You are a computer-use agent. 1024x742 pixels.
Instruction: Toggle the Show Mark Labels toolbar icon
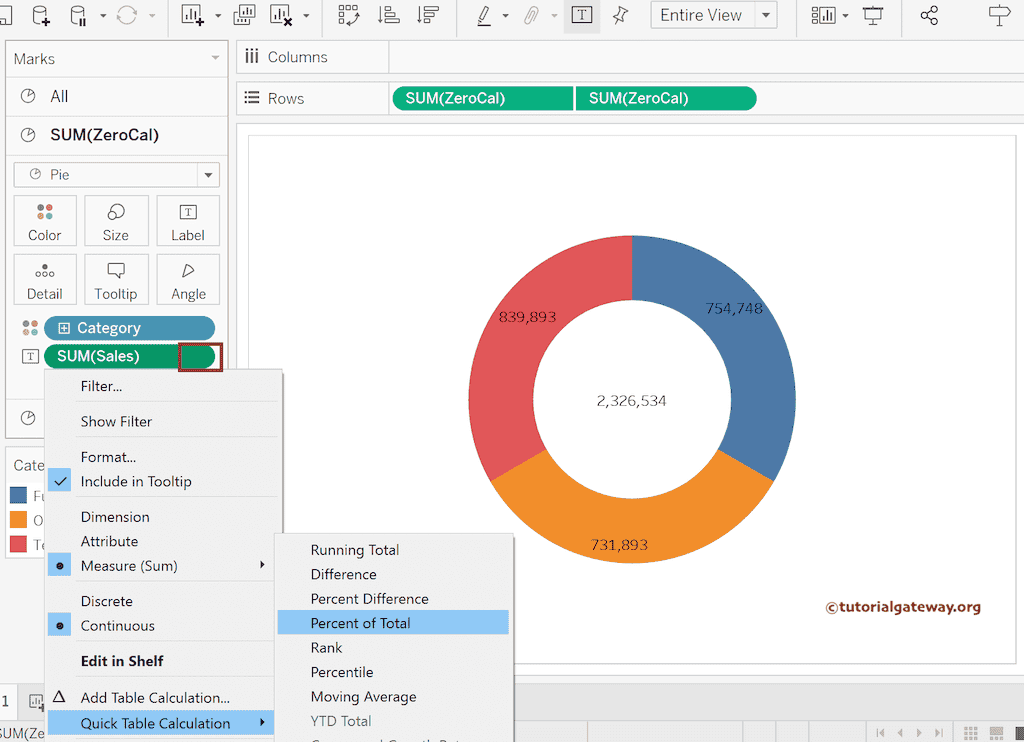coord(581,15)
